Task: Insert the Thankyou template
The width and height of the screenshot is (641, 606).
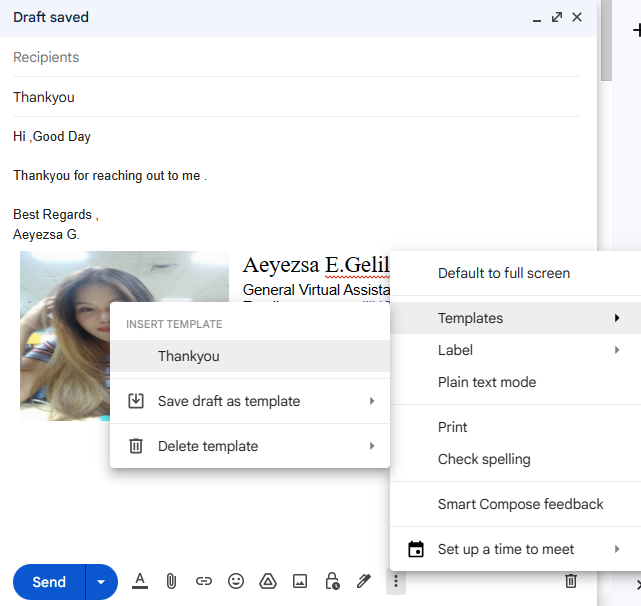Action: coord(250,356)
